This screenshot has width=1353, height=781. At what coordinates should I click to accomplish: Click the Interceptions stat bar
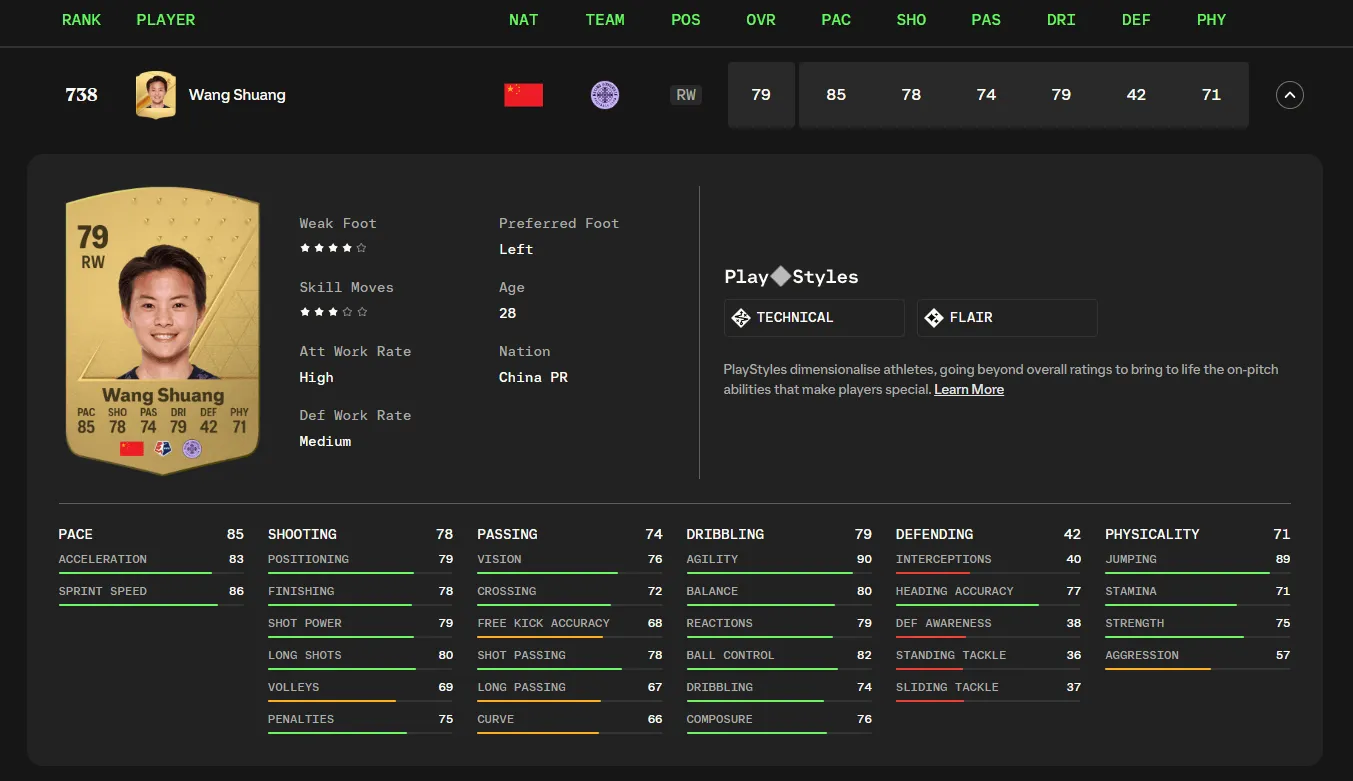click(988, 573)
